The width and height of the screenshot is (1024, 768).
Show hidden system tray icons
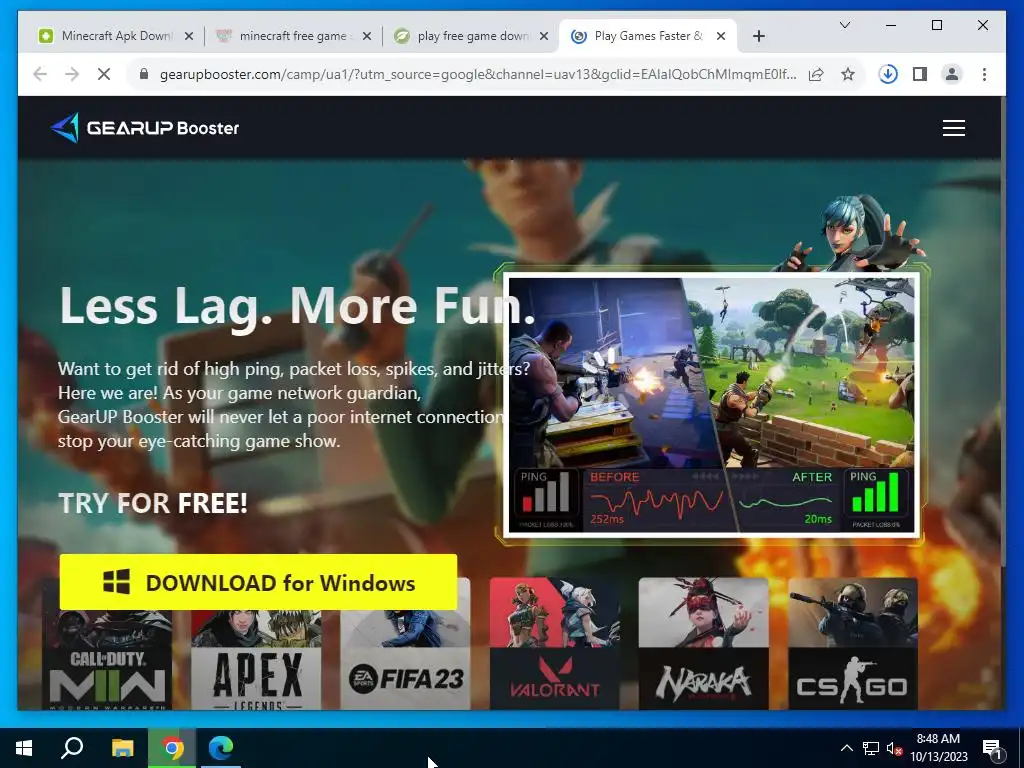[846, 748]
